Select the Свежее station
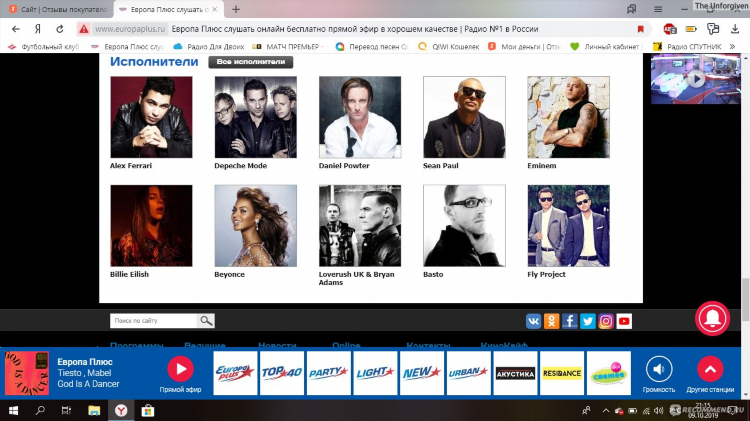Image resolution: width=750 pixels, height=421 pixels. pyautogui.click(x=608, y=373)
